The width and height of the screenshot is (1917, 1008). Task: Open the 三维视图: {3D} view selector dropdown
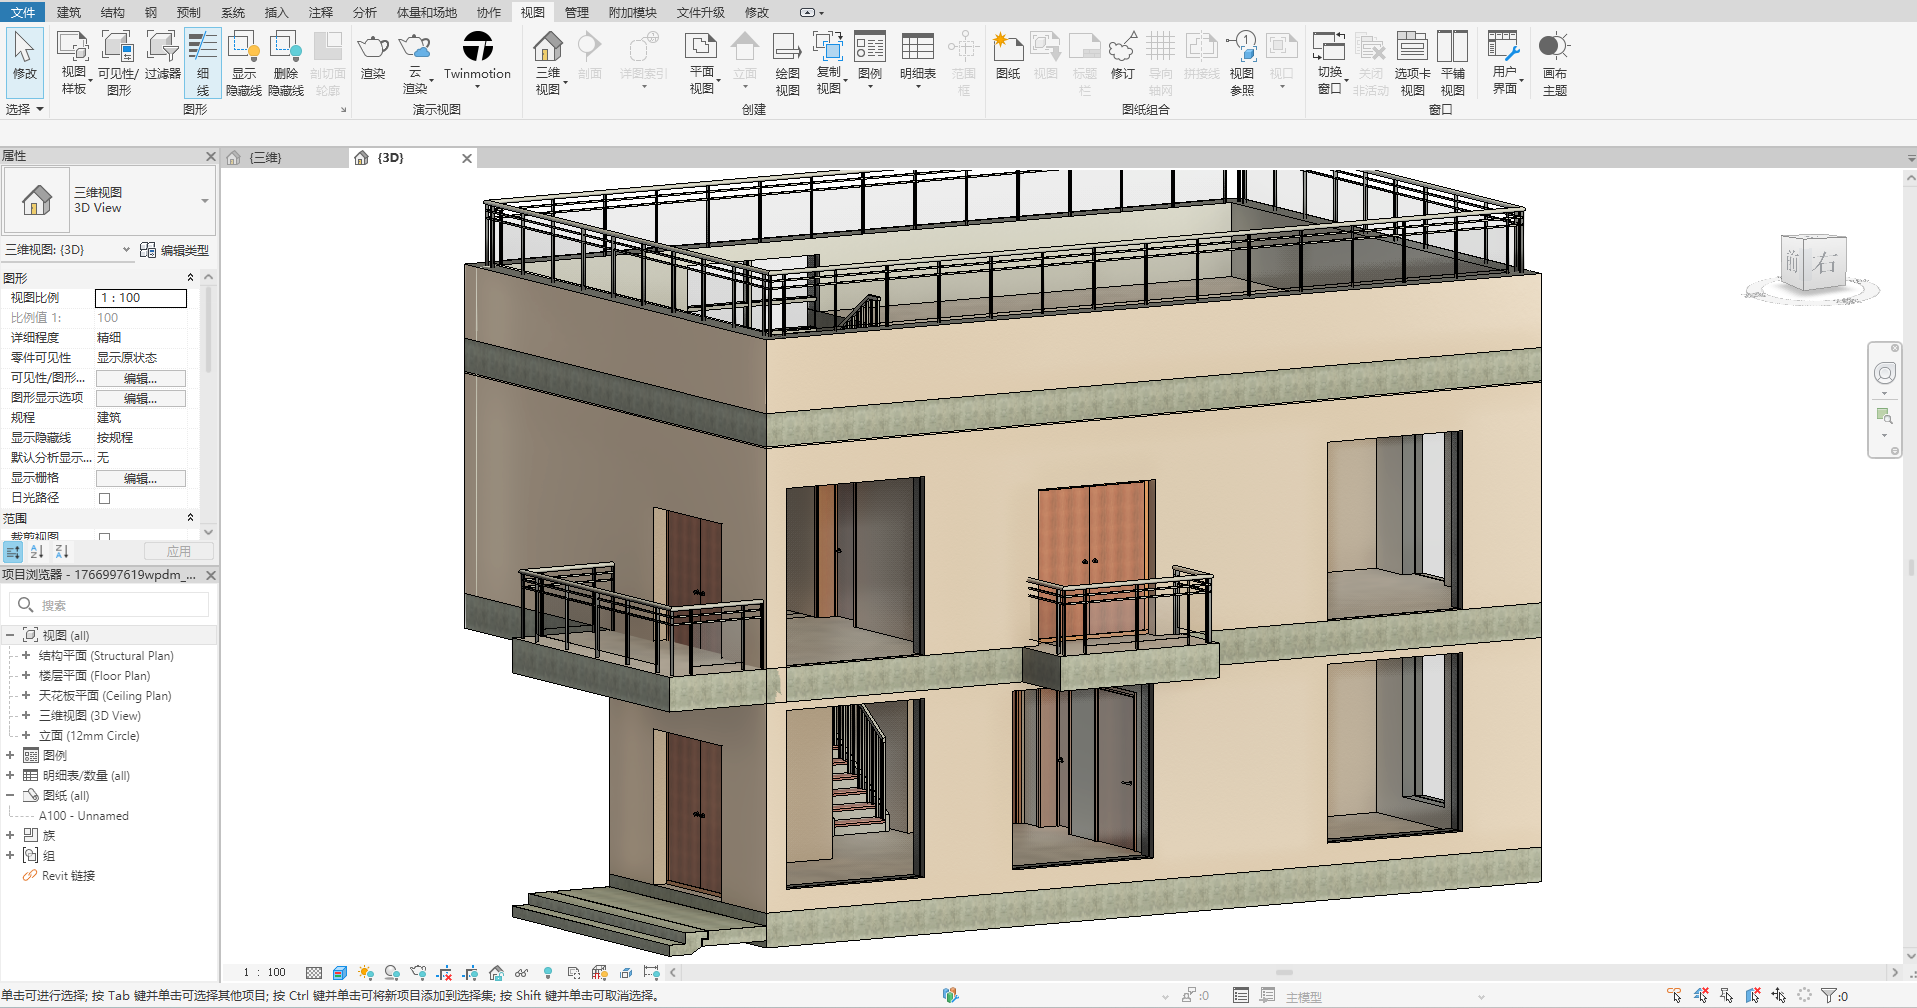point(126,249)
